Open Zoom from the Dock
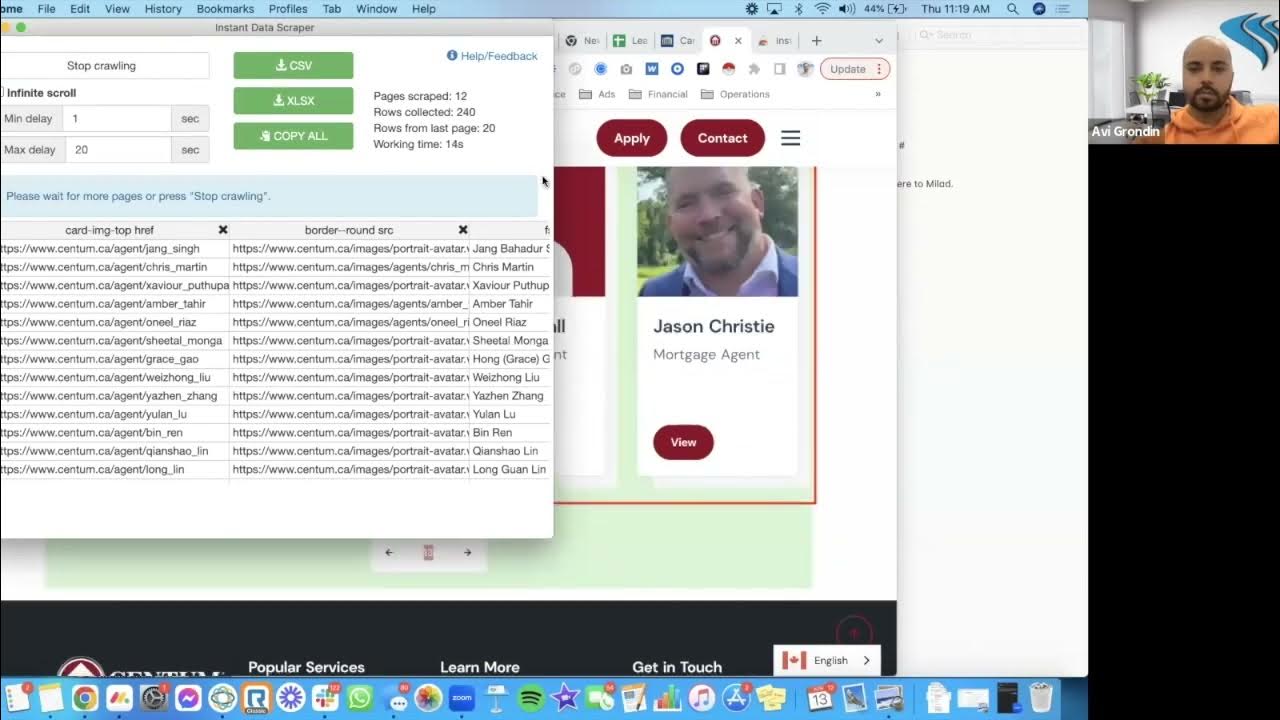Viewport: 1280px width, 720px height. (462, 698)
